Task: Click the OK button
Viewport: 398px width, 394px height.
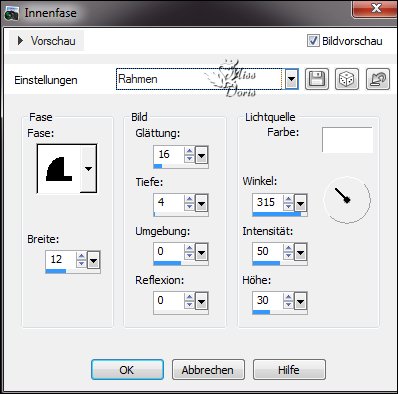Action: click(127, 370)
